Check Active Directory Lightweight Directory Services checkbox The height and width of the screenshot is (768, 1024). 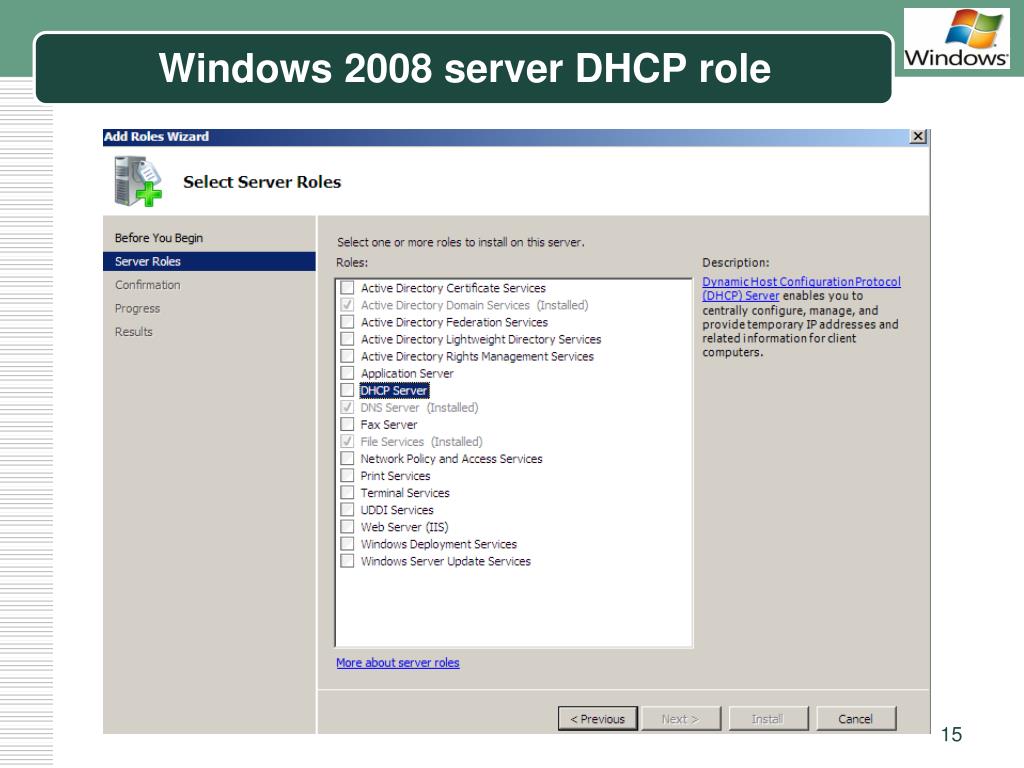pos(347,338)
